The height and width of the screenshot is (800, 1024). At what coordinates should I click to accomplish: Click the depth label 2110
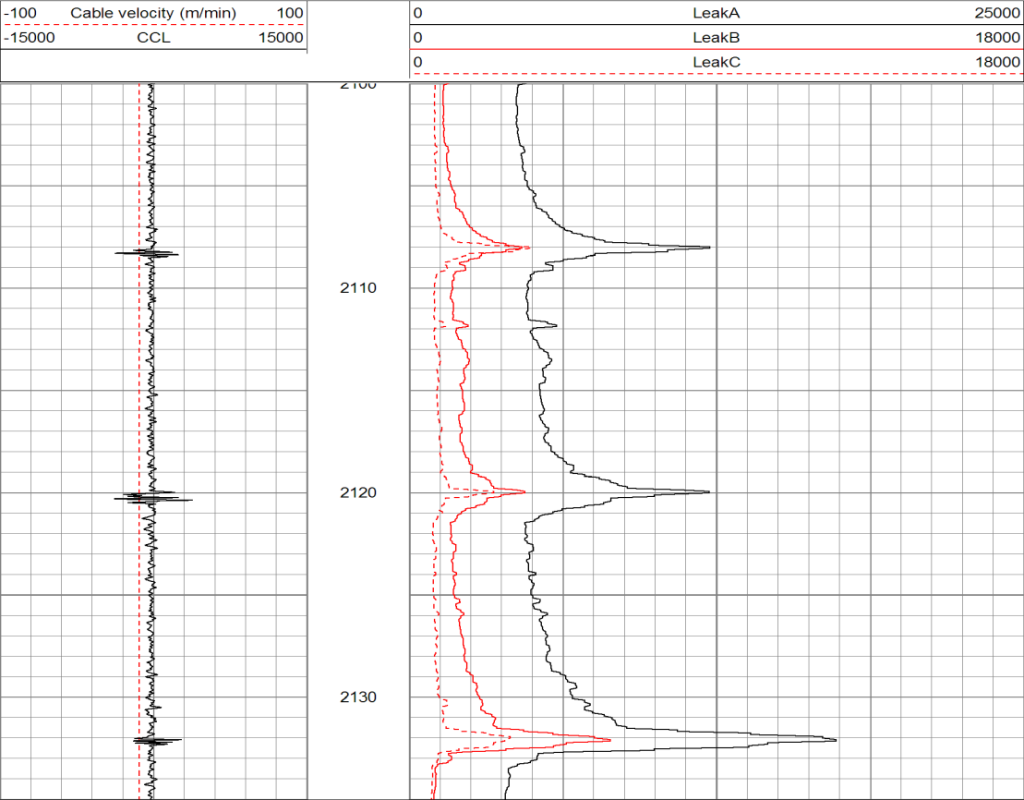click(x=357, y=288)
